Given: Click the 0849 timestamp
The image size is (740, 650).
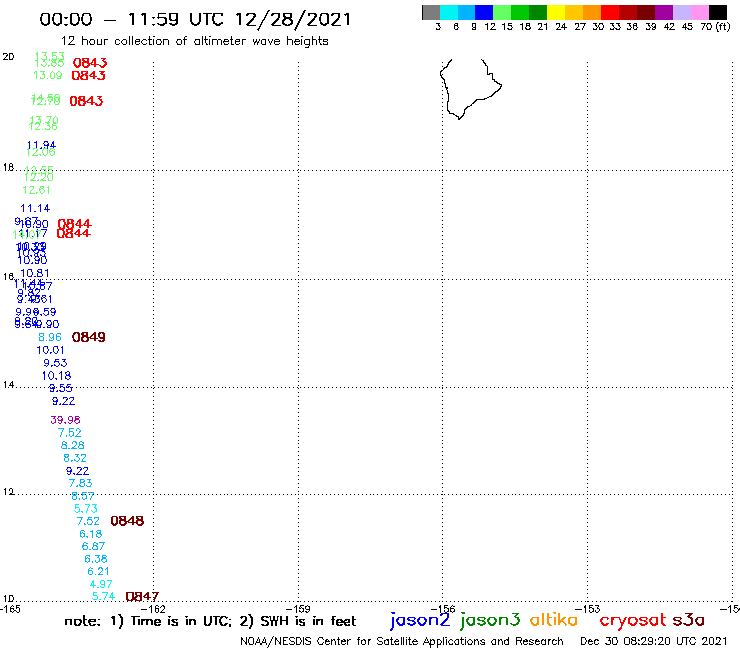Looking at the screenshot, I should (x=89, y=337).
